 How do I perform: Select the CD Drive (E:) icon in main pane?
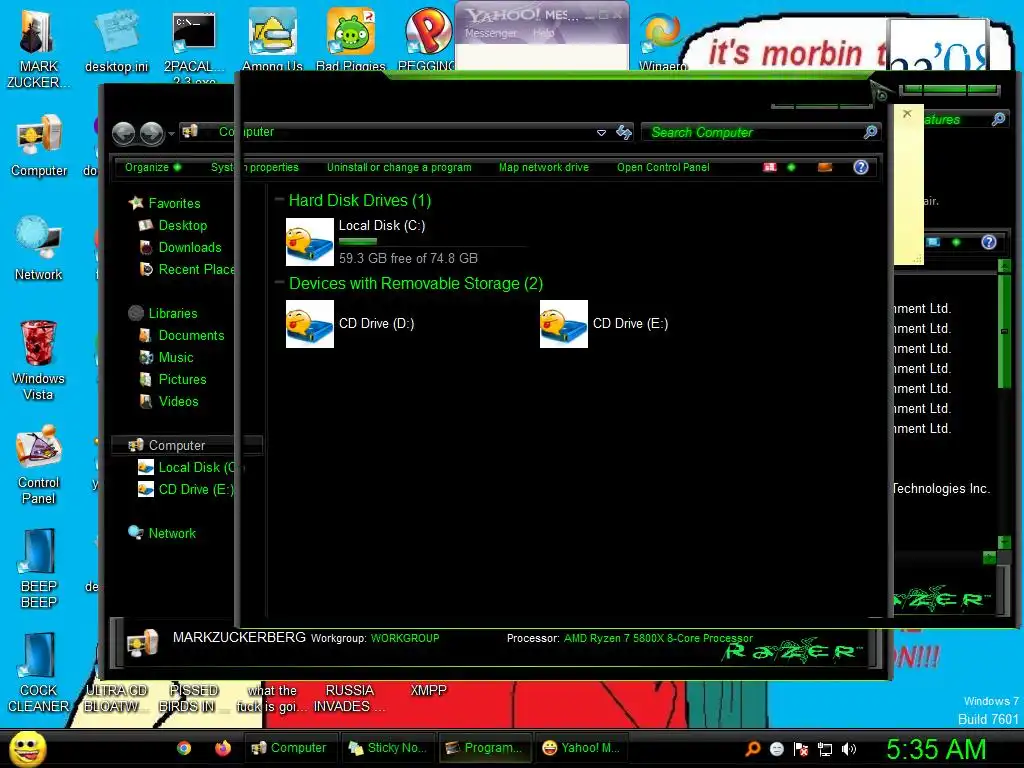[564, 324]
